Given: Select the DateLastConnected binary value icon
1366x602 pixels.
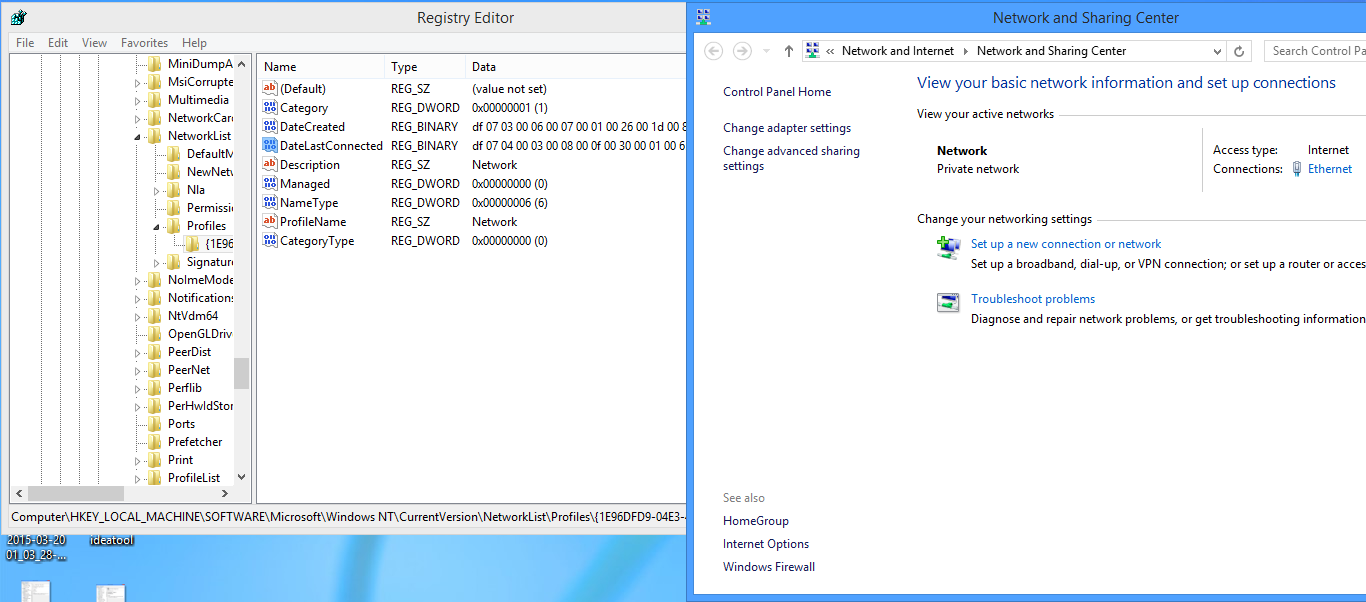Looking at the screenshot, I should point(269,146).
